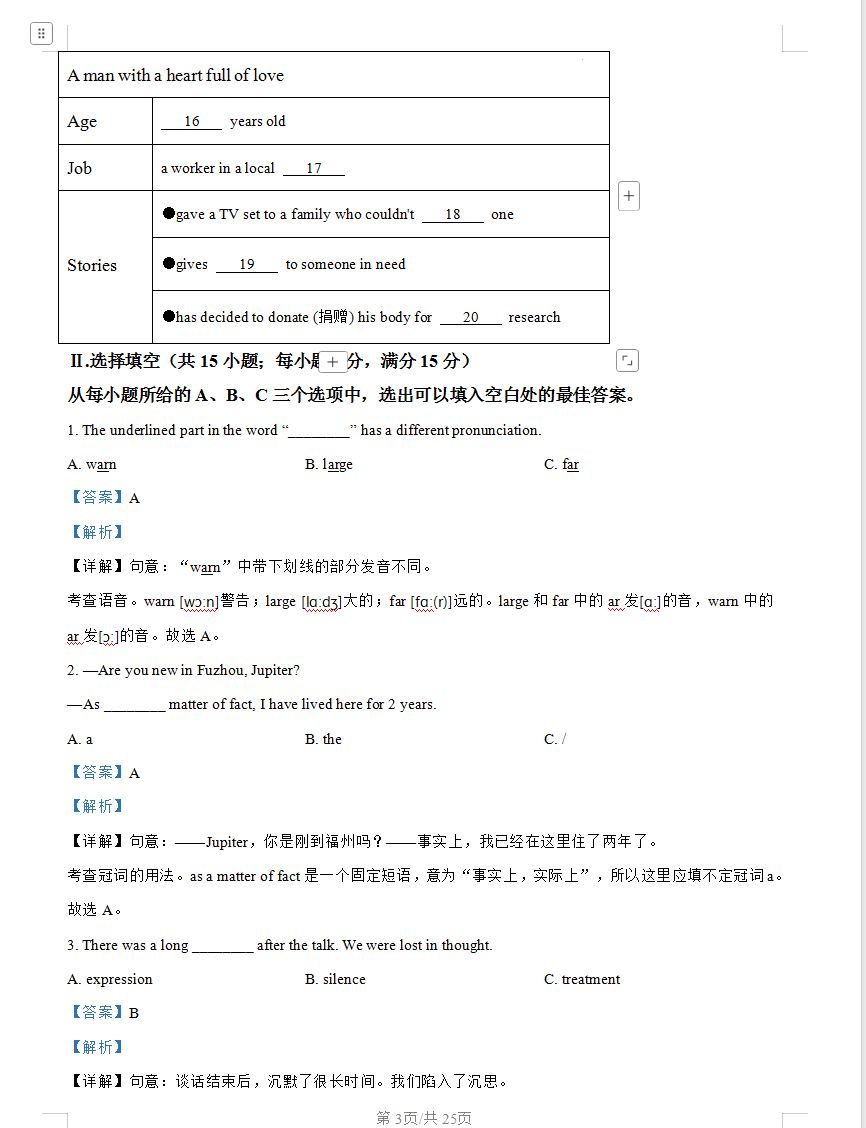
Task: Click the 【答案】A line under question 1
Action: pos(104,498)
